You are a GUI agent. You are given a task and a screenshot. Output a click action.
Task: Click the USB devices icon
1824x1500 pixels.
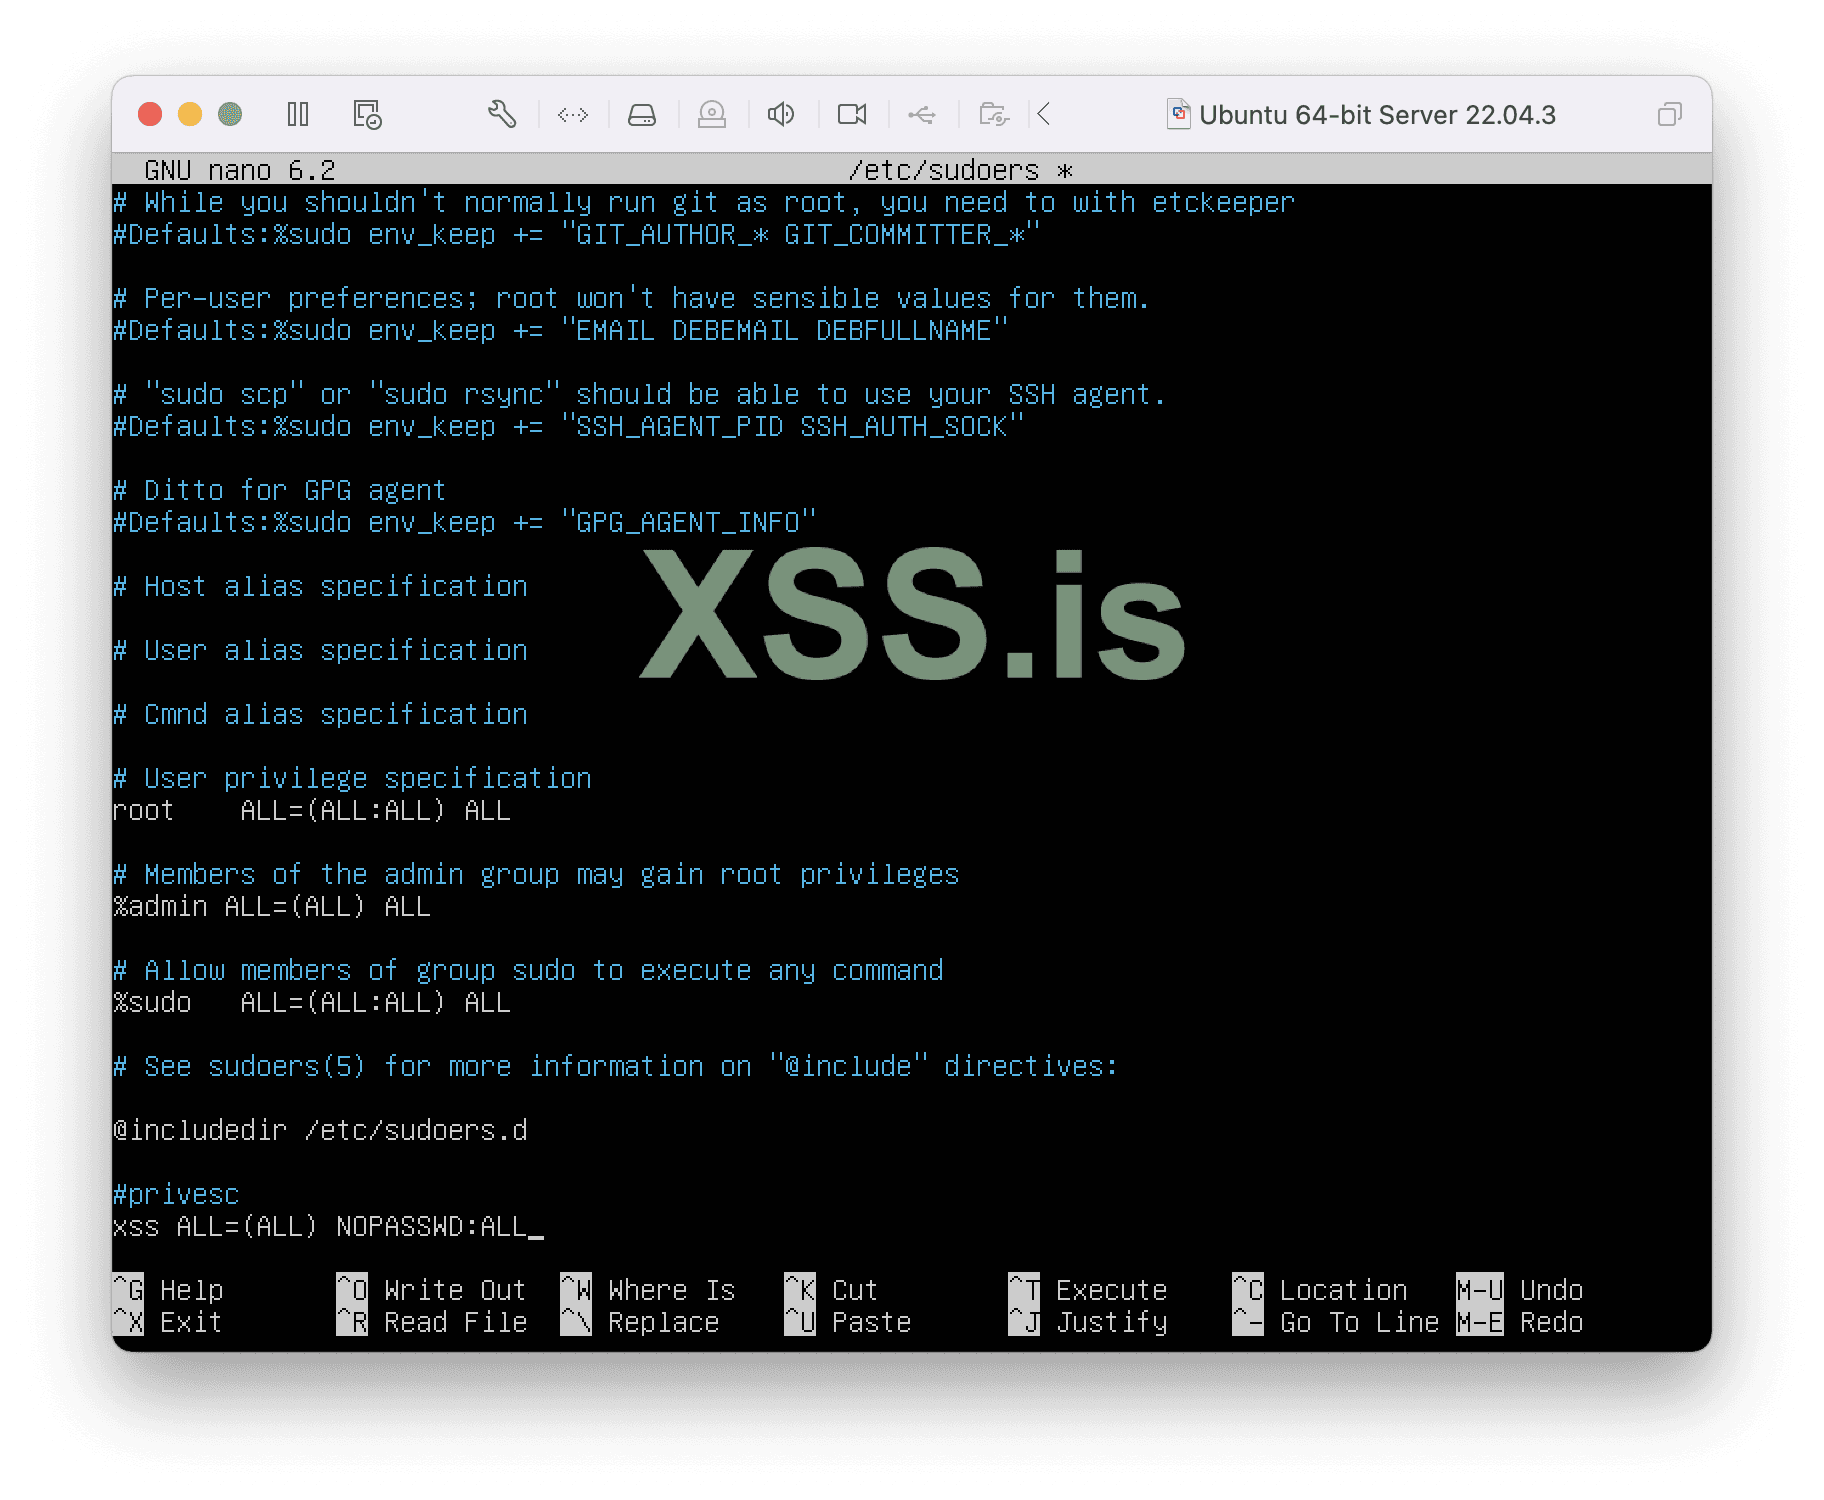coord(922,115)
